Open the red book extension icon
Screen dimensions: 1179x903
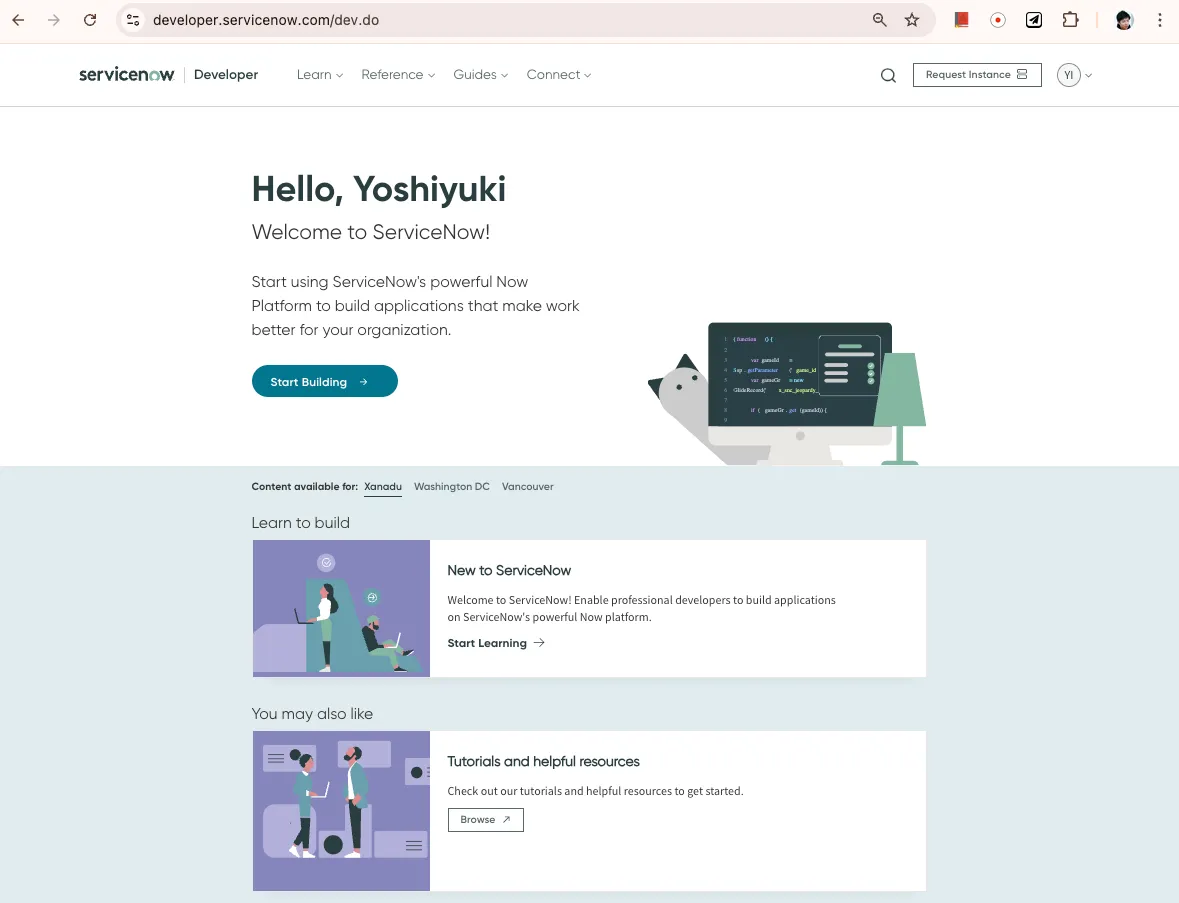click(961, 20)
